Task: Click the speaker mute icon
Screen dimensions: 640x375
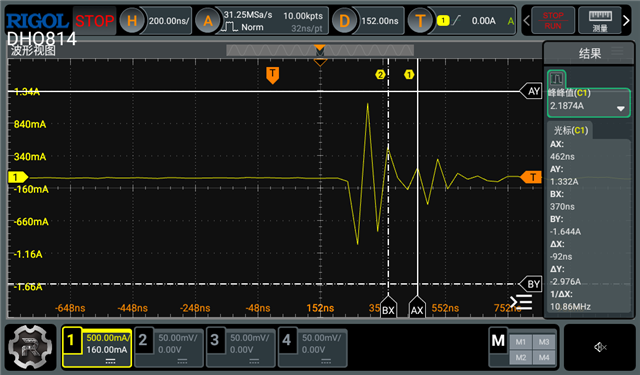Action: coord(600,347)
